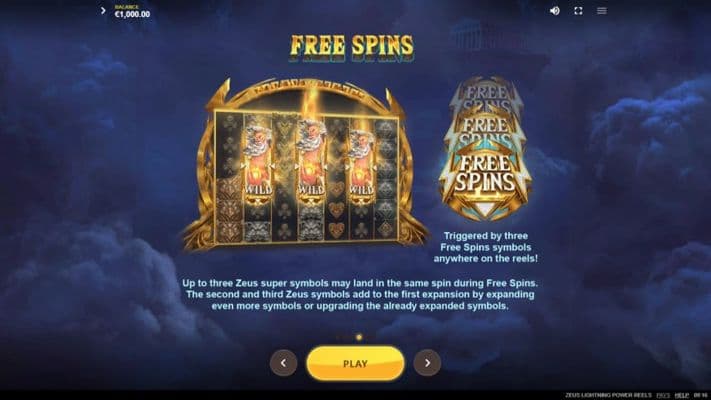The height and width of the screenshot is (400, 711).
Task: Toggle fullscreen mode icon
Action: 578,10
